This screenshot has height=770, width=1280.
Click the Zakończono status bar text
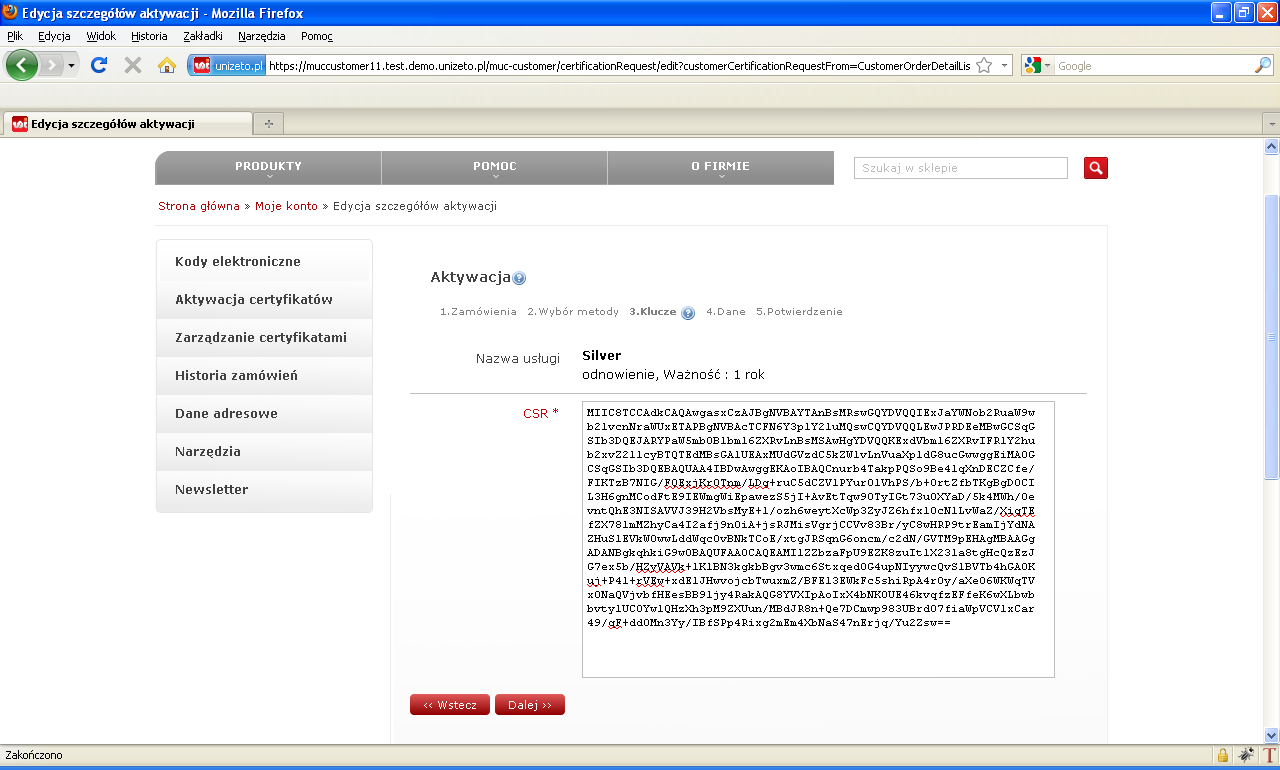[x=34, y=756]
